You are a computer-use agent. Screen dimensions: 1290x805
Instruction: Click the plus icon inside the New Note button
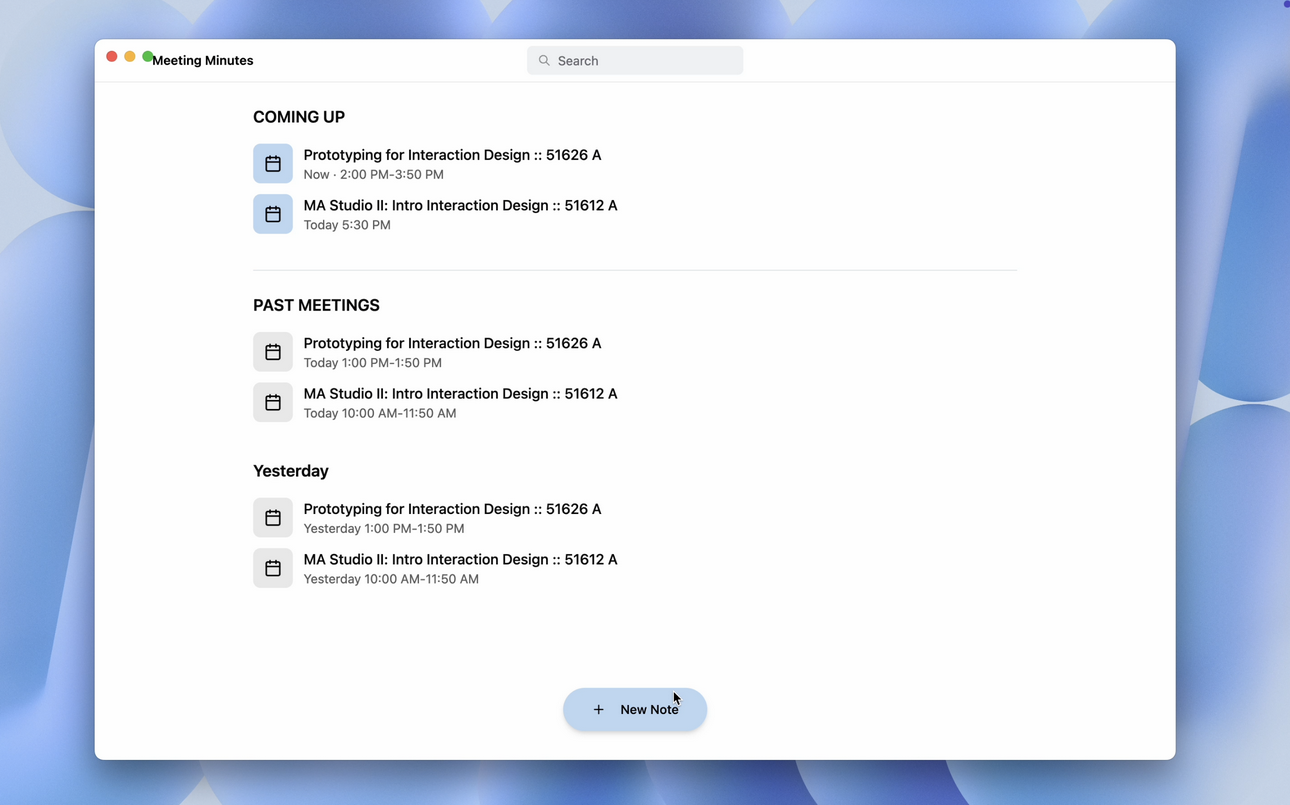pyautogui.click(x=598, y=709)
